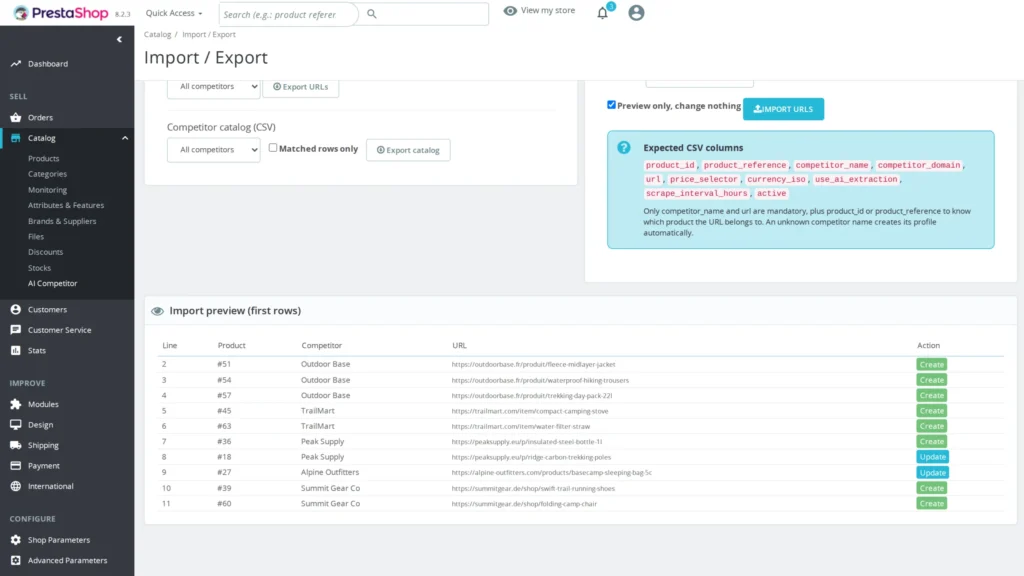Click the Design monitor icon
Viewport: 1024px width, 576px height.
coord(16,424)
